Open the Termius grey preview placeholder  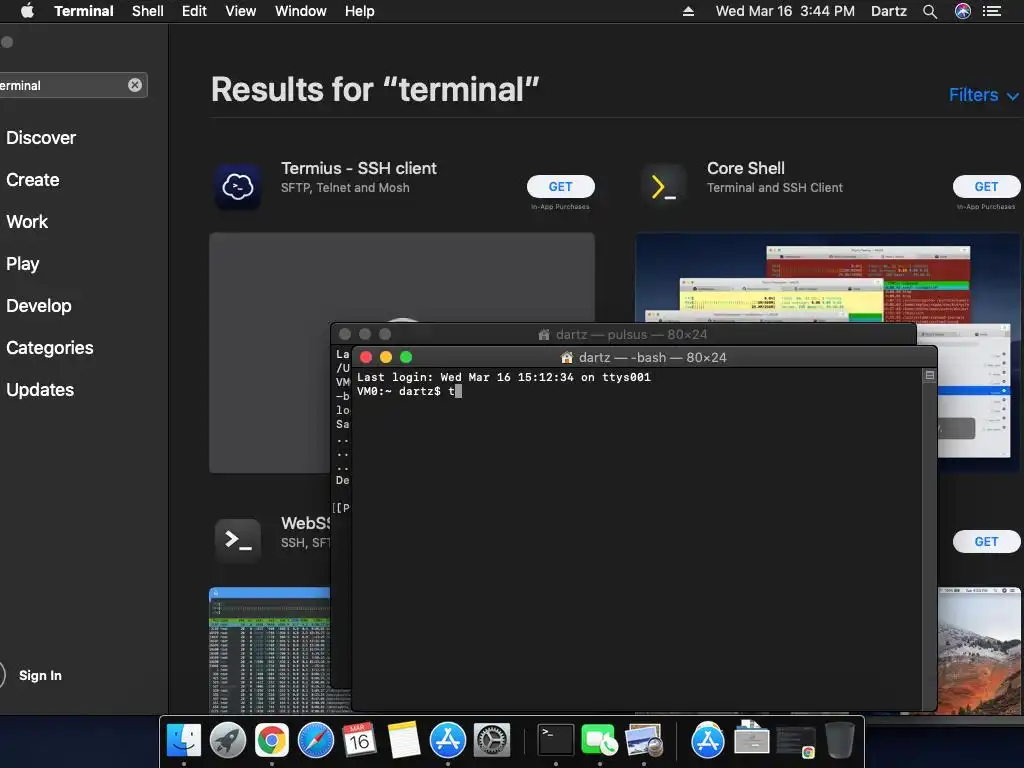click(271, 353)
